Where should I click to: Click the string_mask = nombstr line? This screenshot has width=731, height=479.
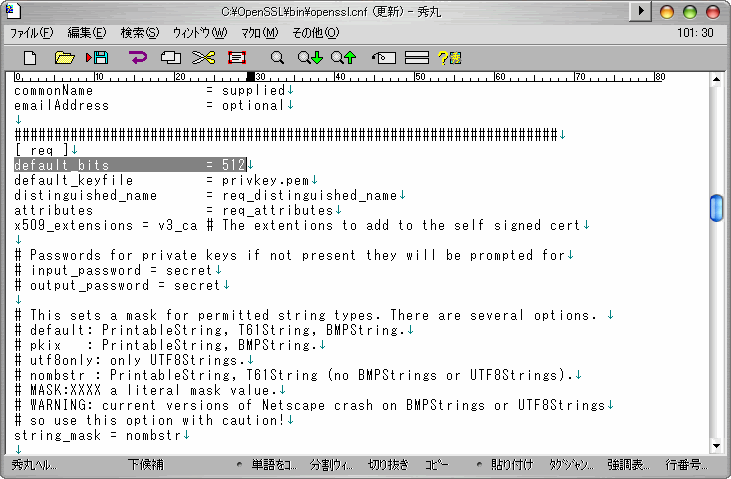coord(98,436)
